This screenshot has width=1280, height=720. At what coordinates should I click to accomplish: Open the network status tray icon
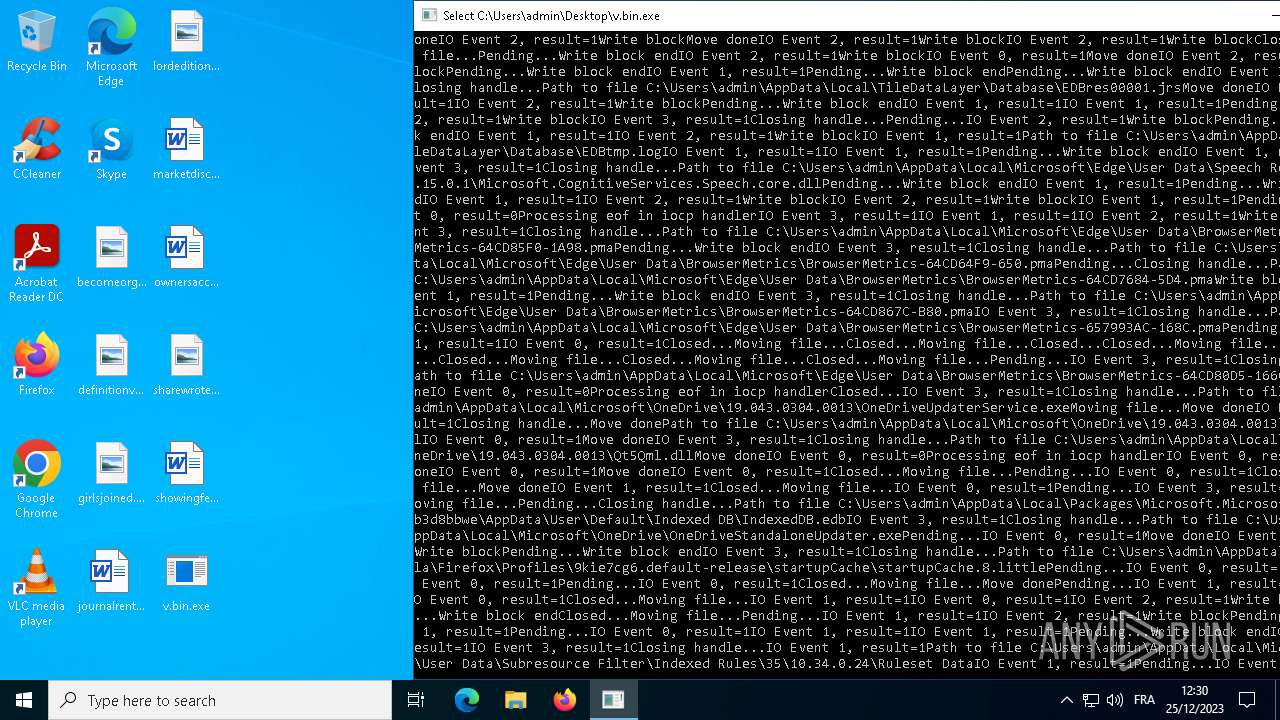tap(1091, 700)
